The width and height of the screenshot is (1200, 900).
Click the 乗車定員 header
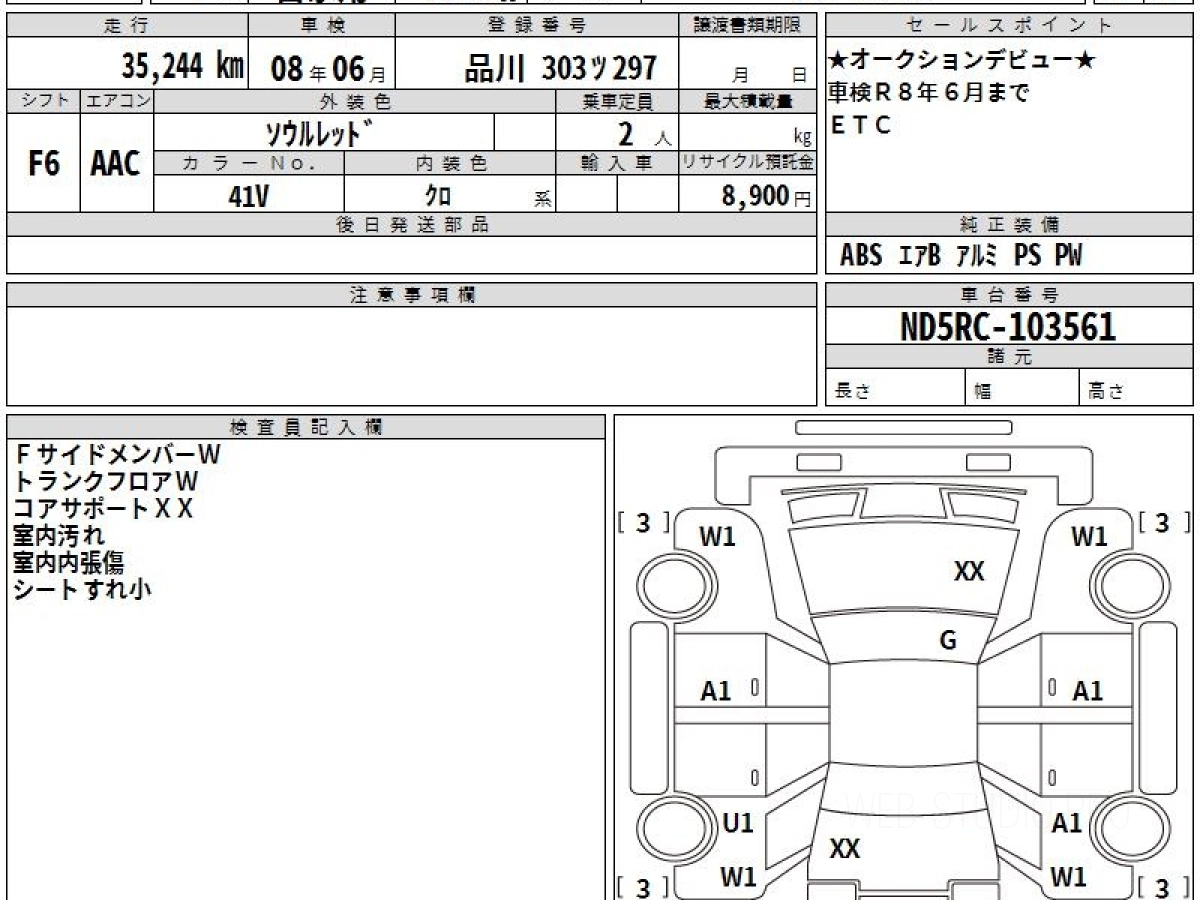tap(617, 101)
